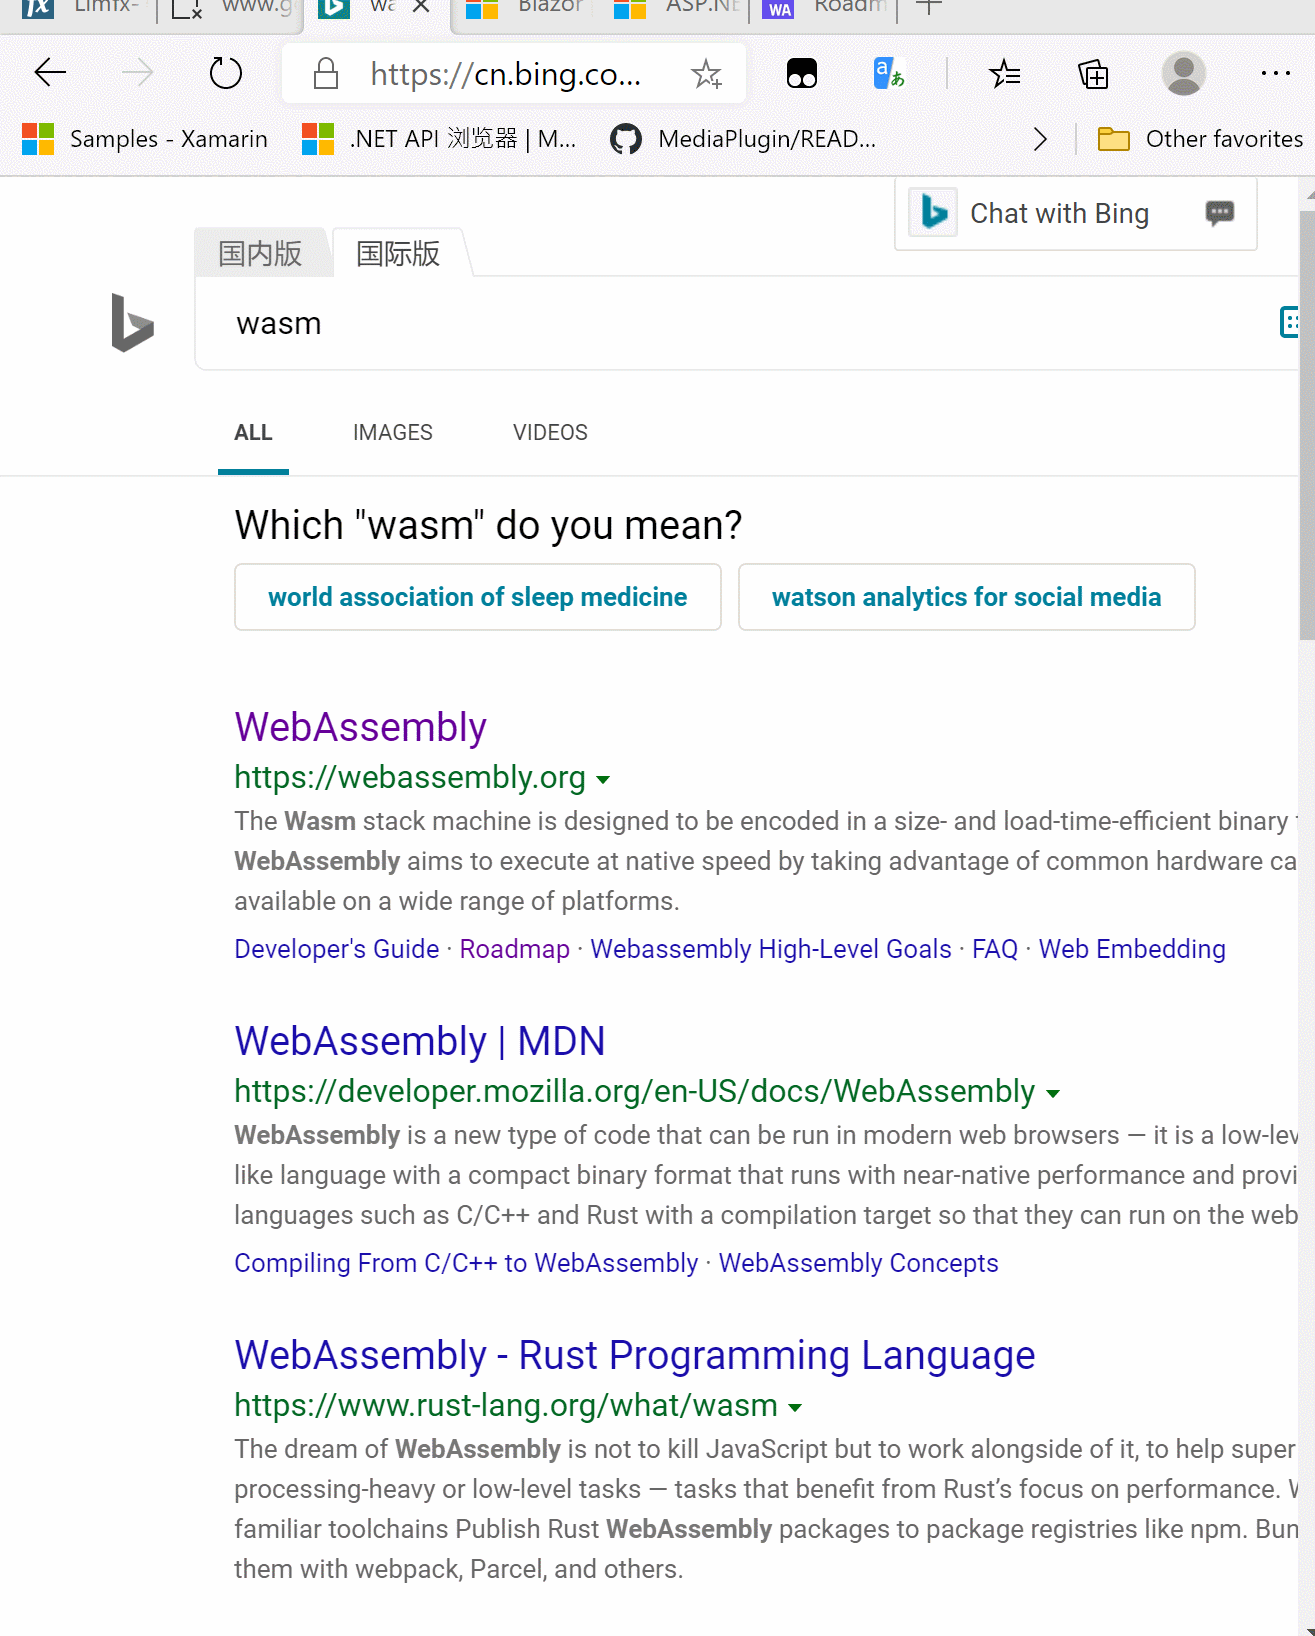The width and height of the screenshot is (1315, 1636).
Task: Expand the dropdown arrow beside the Mozilla URL
Action: point(1052,1093)
